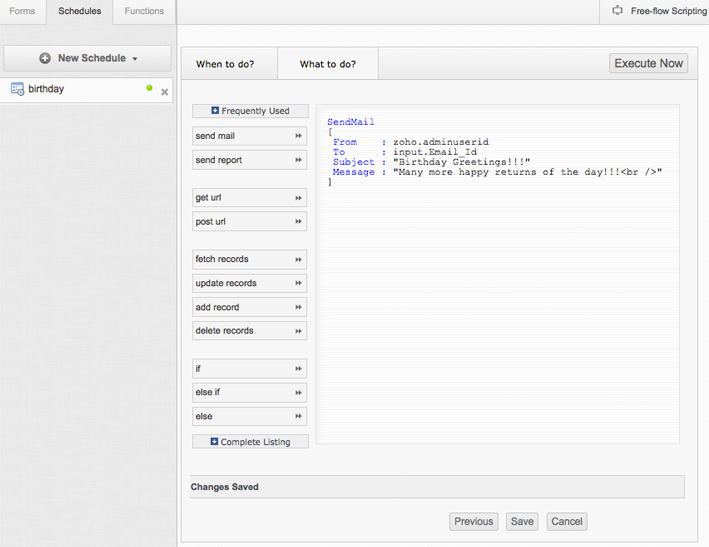
Task: Click the plus icon on New Schedule
Action: point(45,58)
